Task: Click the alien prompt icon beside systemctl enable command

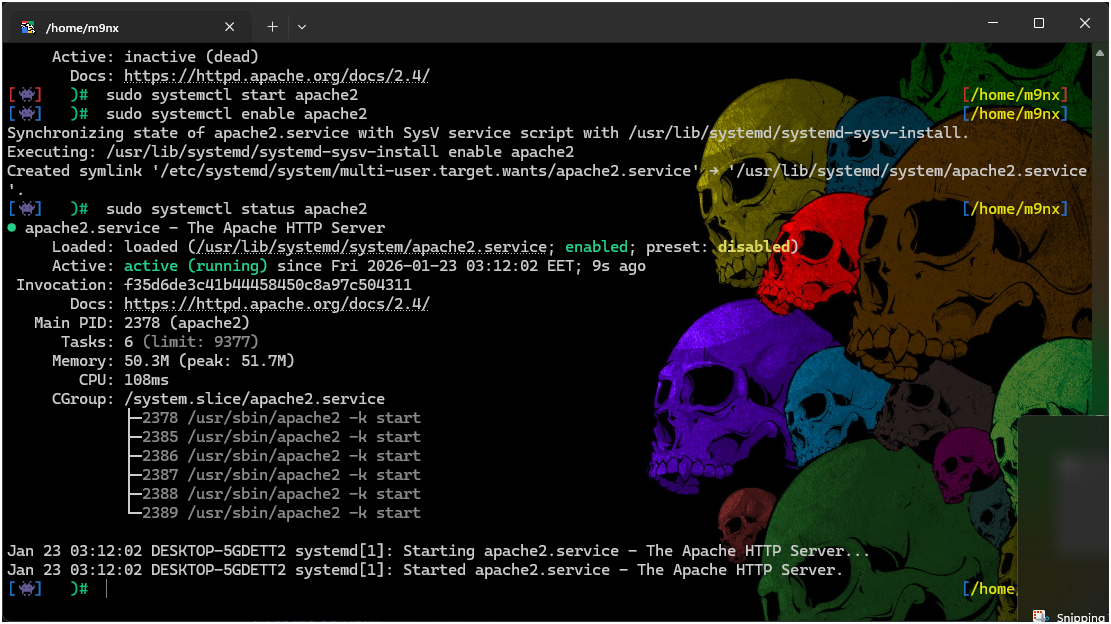Action: (27, 113)
